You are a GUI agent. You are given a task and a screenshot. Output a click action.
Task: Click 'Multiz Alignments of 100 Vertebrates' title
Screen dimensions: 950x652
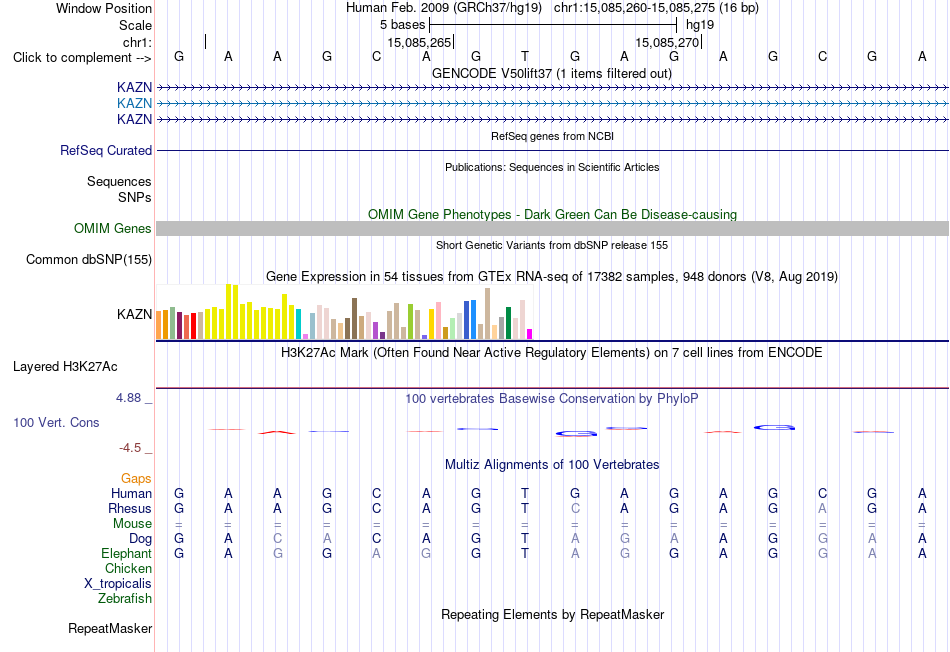[x=552, y=465]
